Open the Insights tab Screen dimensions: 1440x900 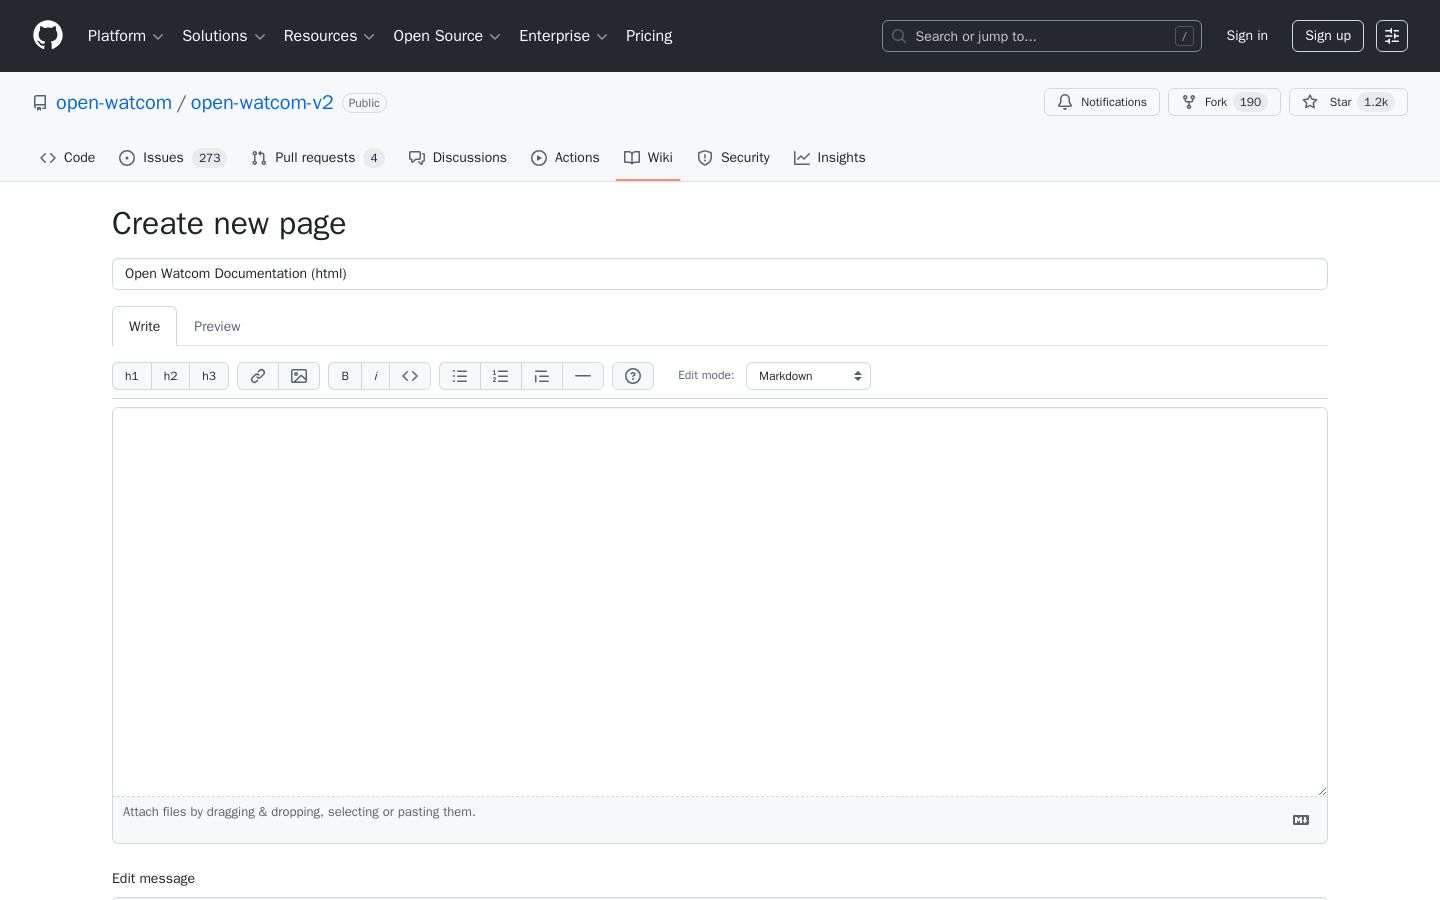(830, 158)
